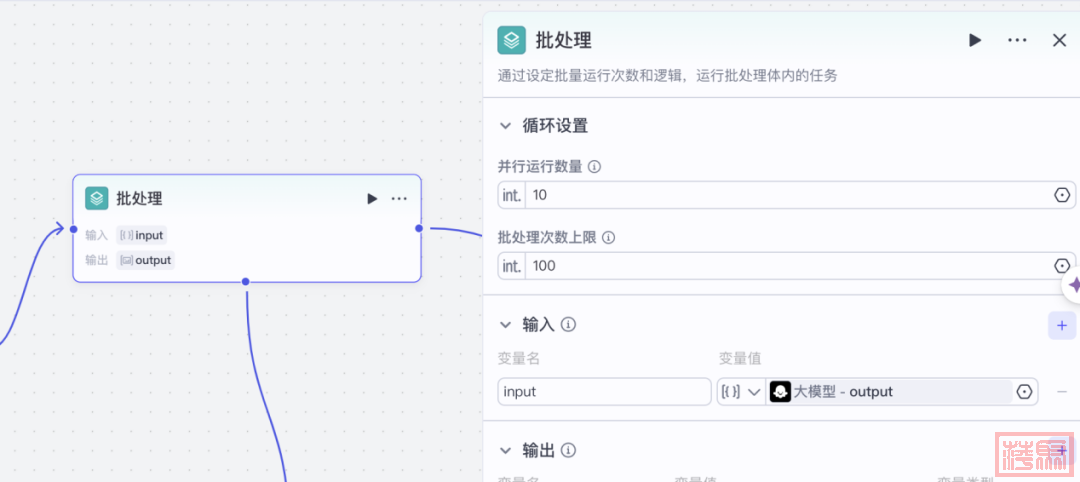Click the info icon beside 输出 heading
This screenshot has height=482, width=1080.
tap(568, 451)
